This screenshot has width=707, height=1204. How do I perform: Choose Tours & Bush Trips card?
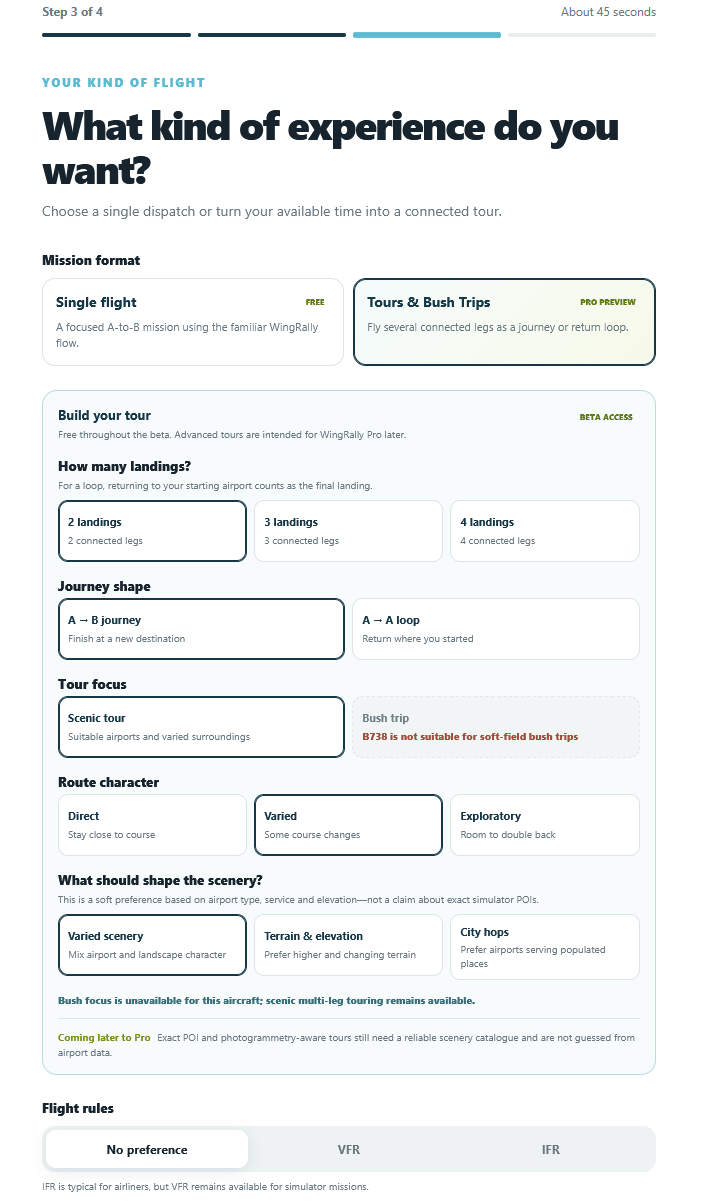(x=505, y=322)
